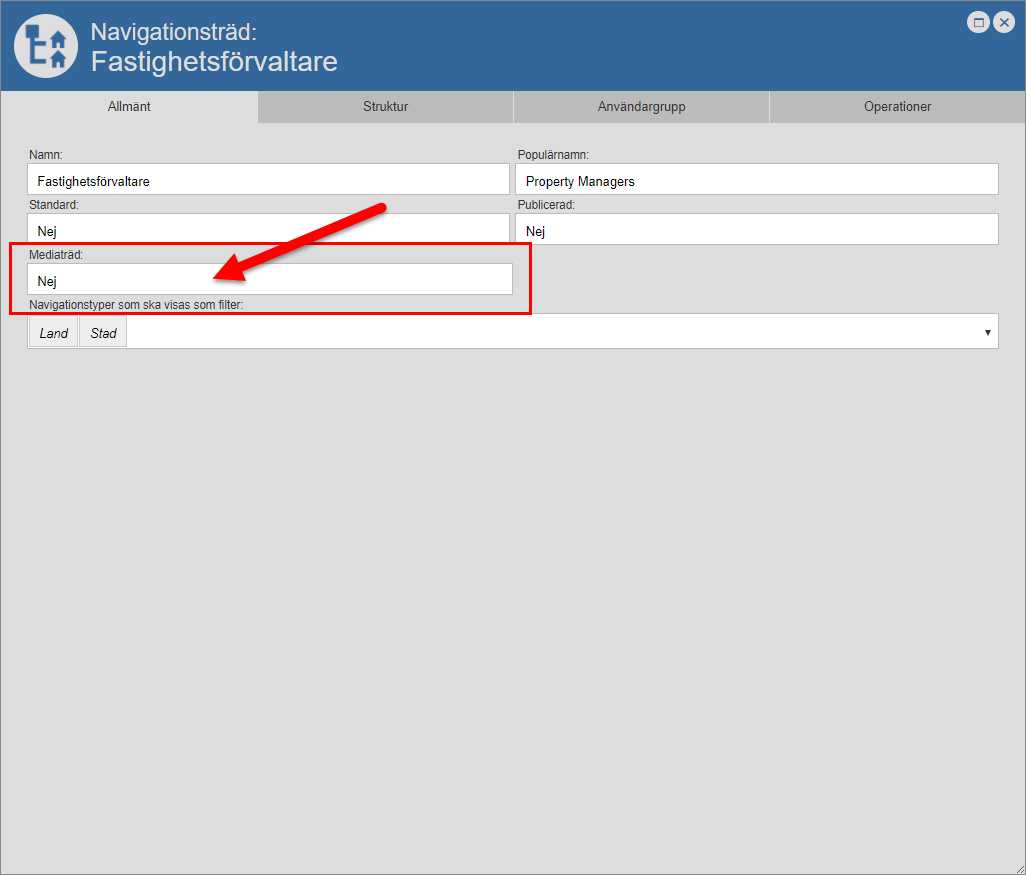Image resolution: width=1026 pixels, height=875 pixels.
Task: Click the navigation tree icon in header
Action: 46,46
